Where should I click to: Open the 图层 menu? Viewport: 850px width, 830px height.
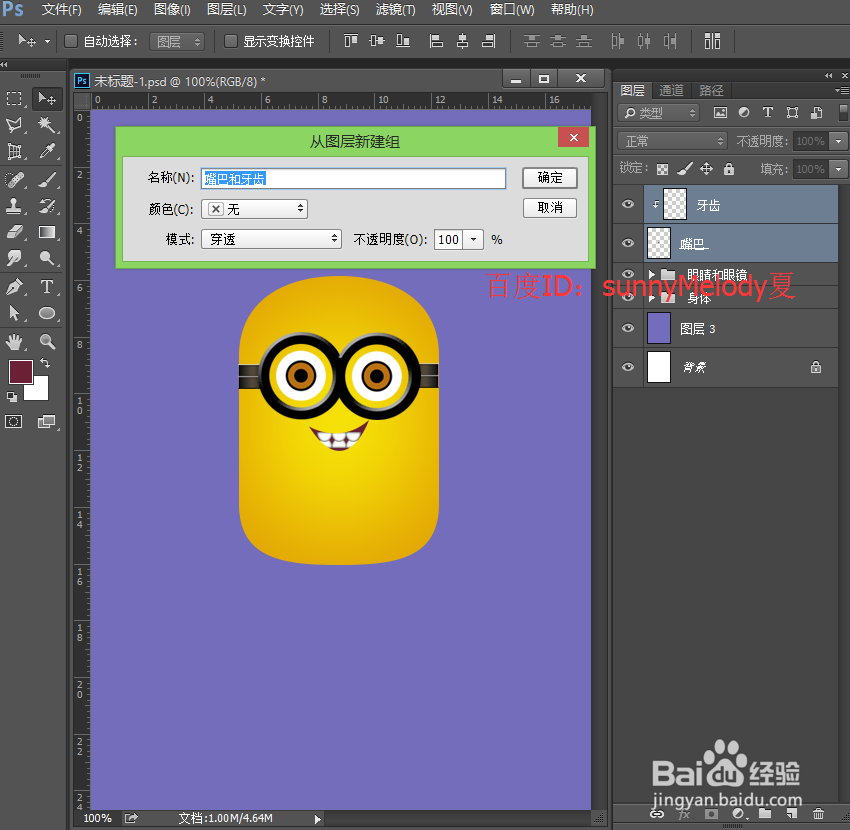point(227,10)
